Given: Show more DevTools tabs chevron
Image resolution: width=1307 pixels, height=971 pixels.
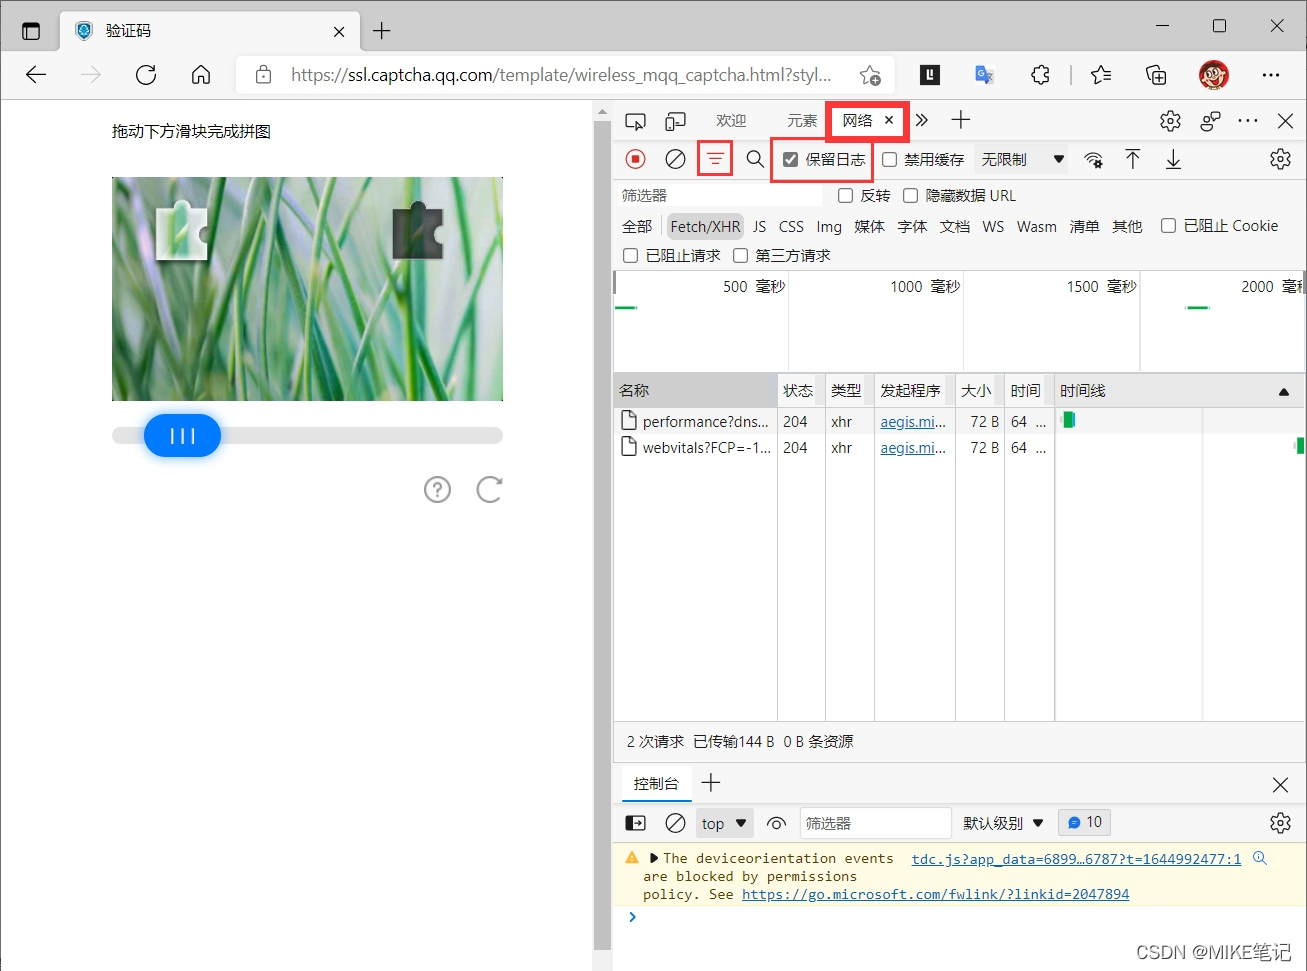Looking at the screenshot, I should [922, 120].
